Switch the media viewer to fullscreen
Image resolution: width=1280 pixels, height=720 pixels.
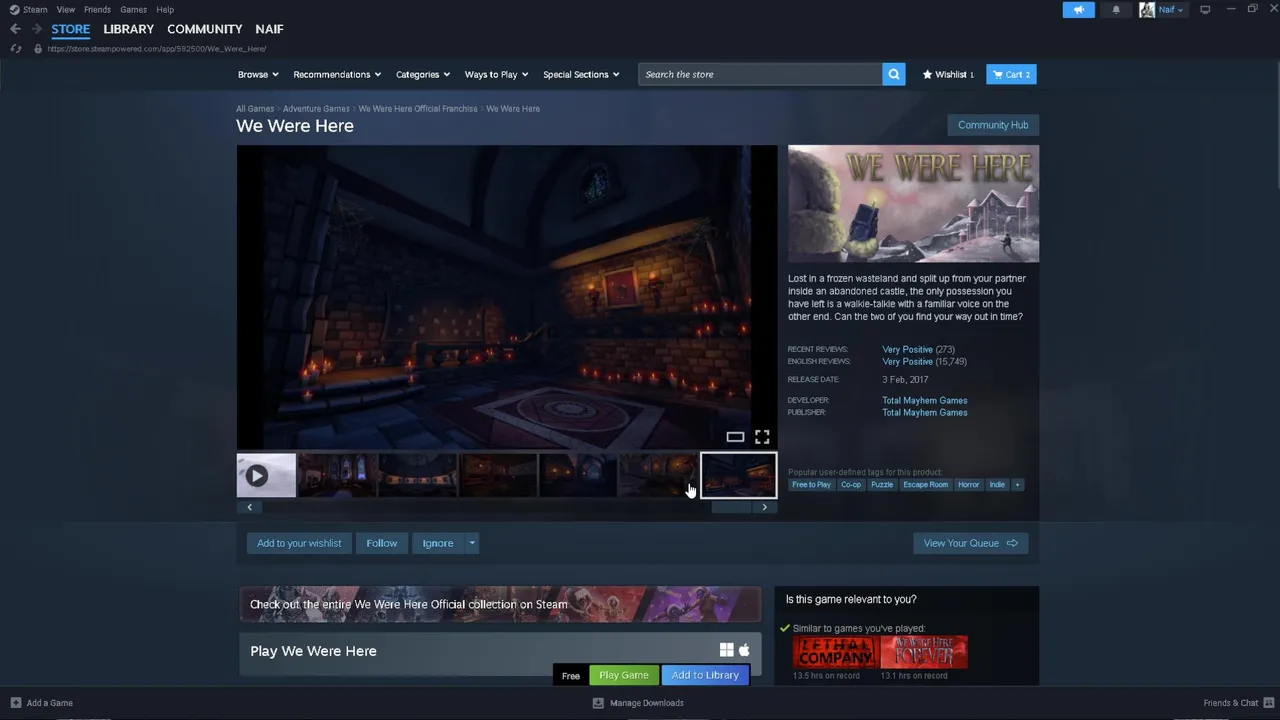click(x=762, y=437)
